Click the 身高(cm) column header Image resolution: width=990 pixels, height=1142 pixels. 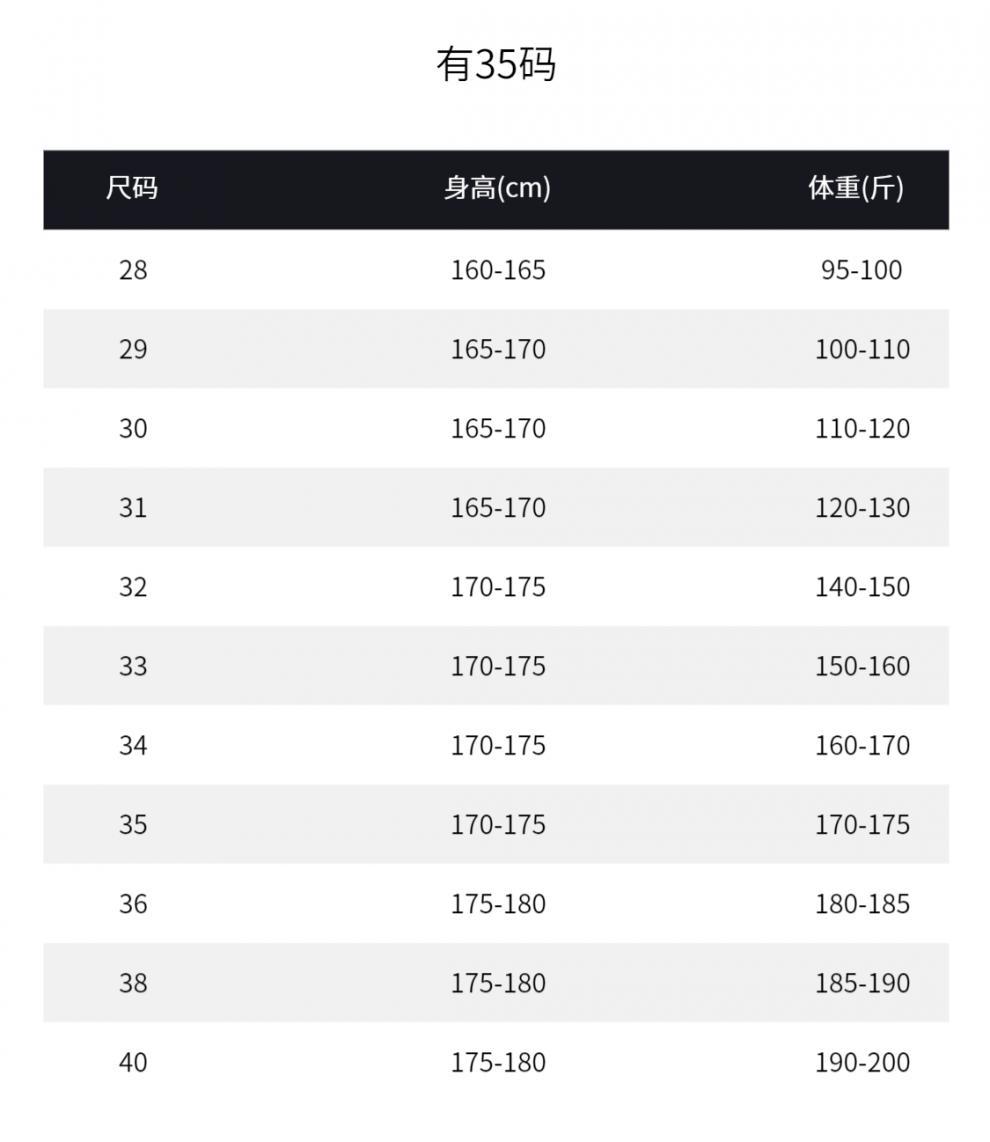pos(497,188)
